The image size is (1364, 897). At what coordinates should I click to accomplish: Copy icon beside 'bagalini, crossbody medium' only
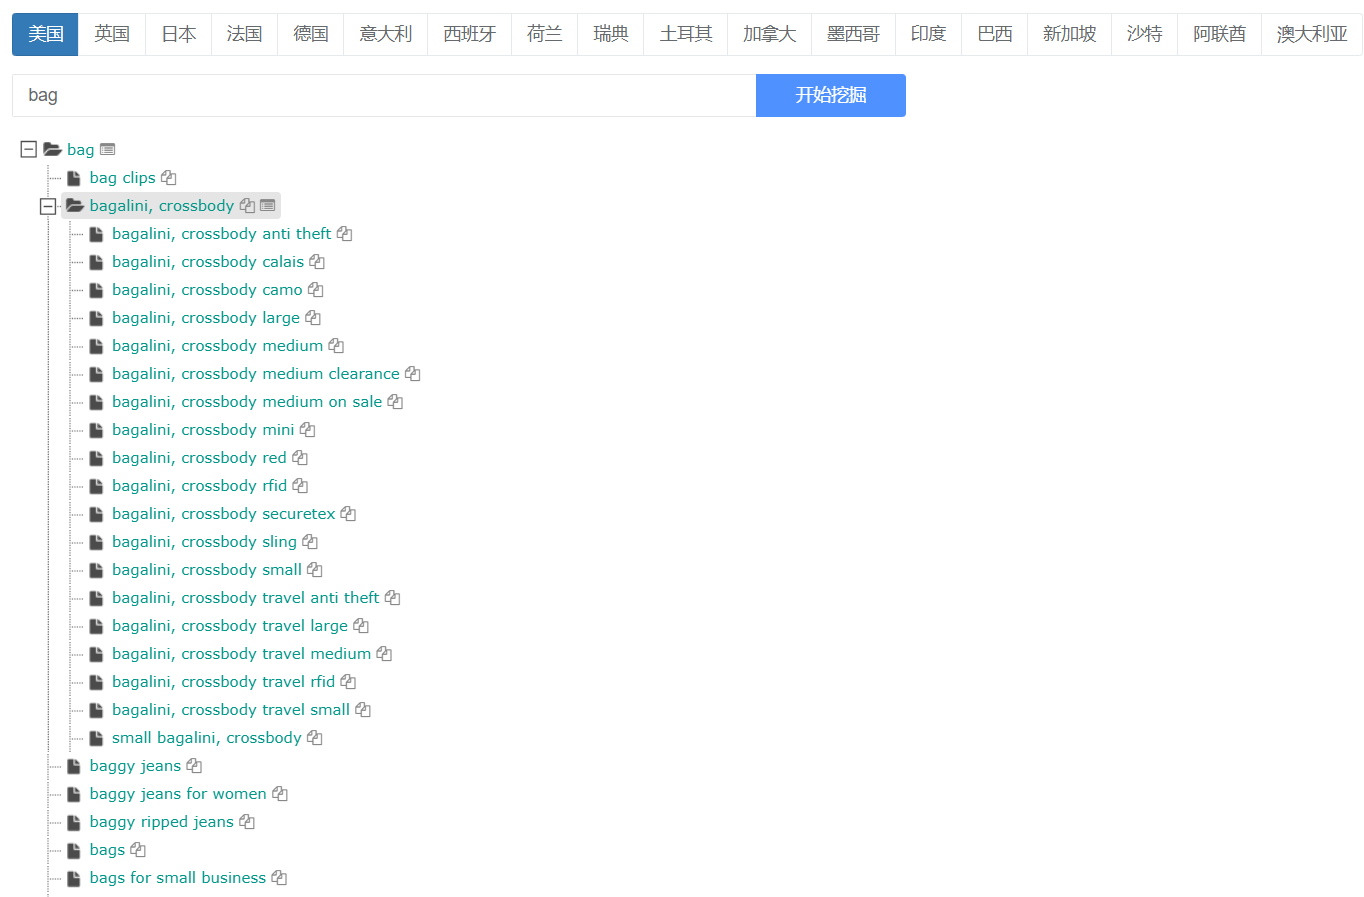pyautogui.click(x=336, y=346)
